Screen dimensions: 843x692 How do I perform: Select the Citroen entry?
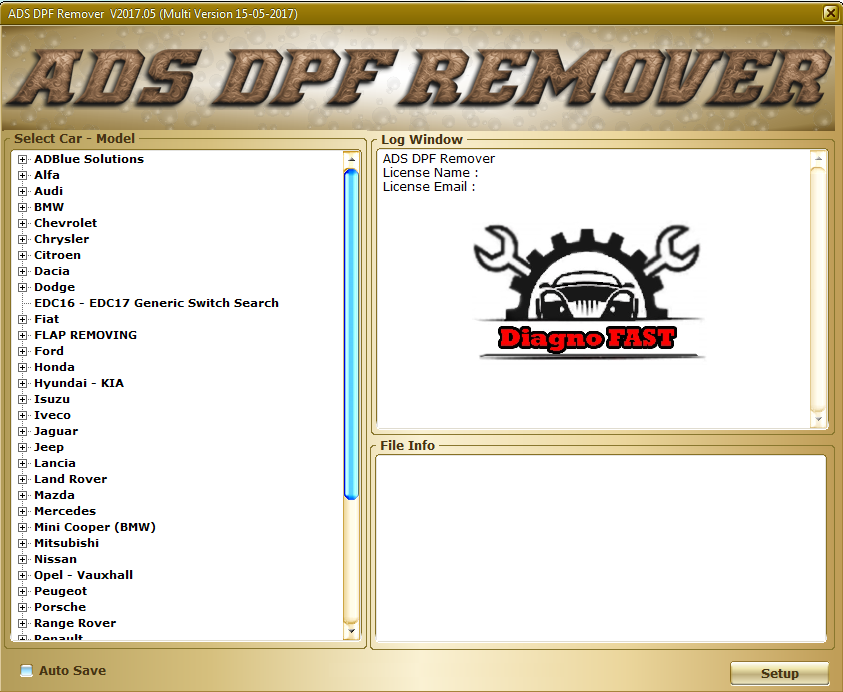coord(58,255)
